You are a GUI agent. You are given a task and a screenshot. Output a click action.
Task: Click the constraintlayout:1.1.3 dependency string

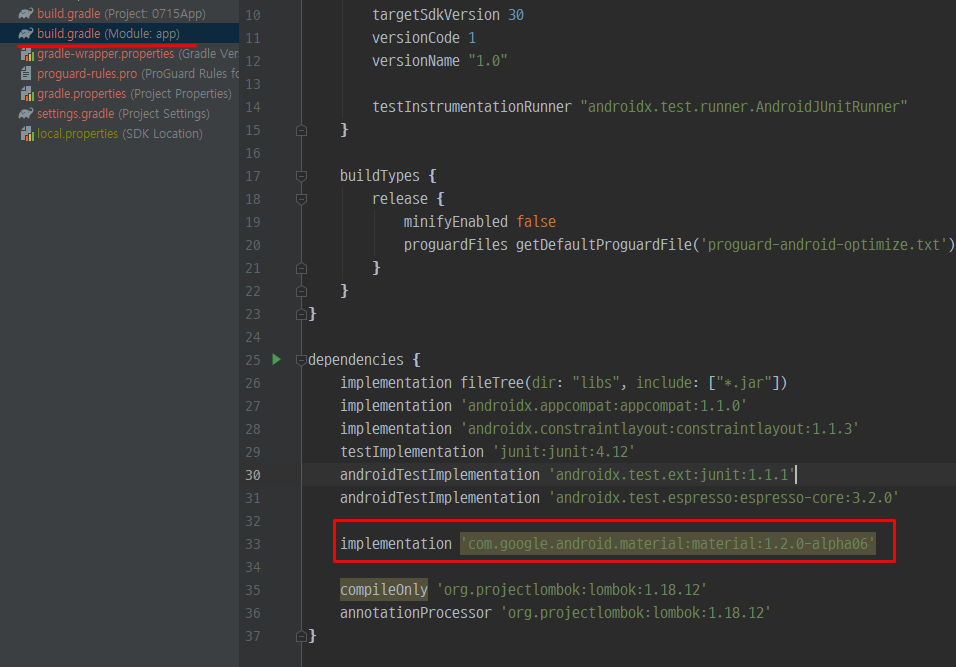coord(660,429)
